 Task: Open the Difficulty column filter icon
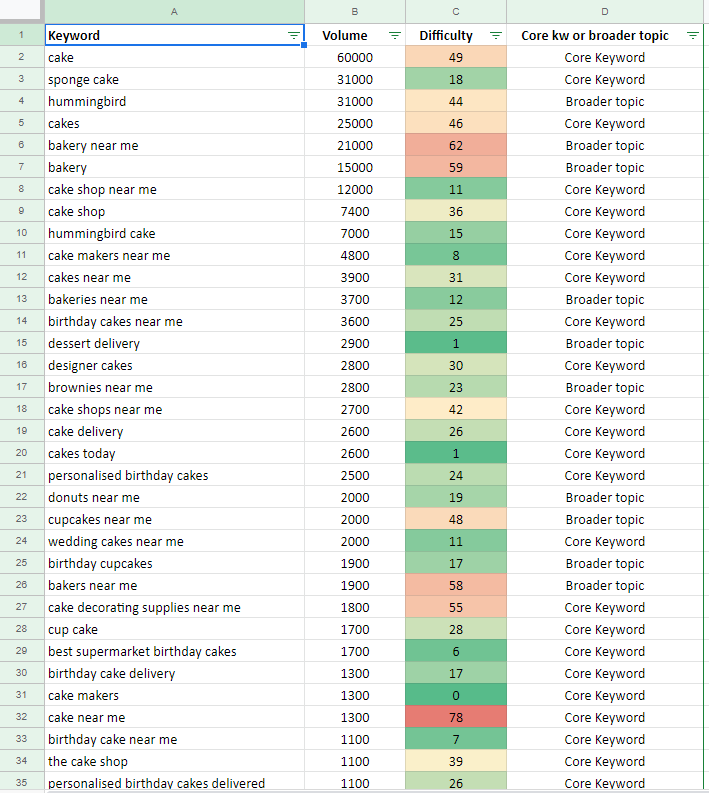[x=496, y=35]
